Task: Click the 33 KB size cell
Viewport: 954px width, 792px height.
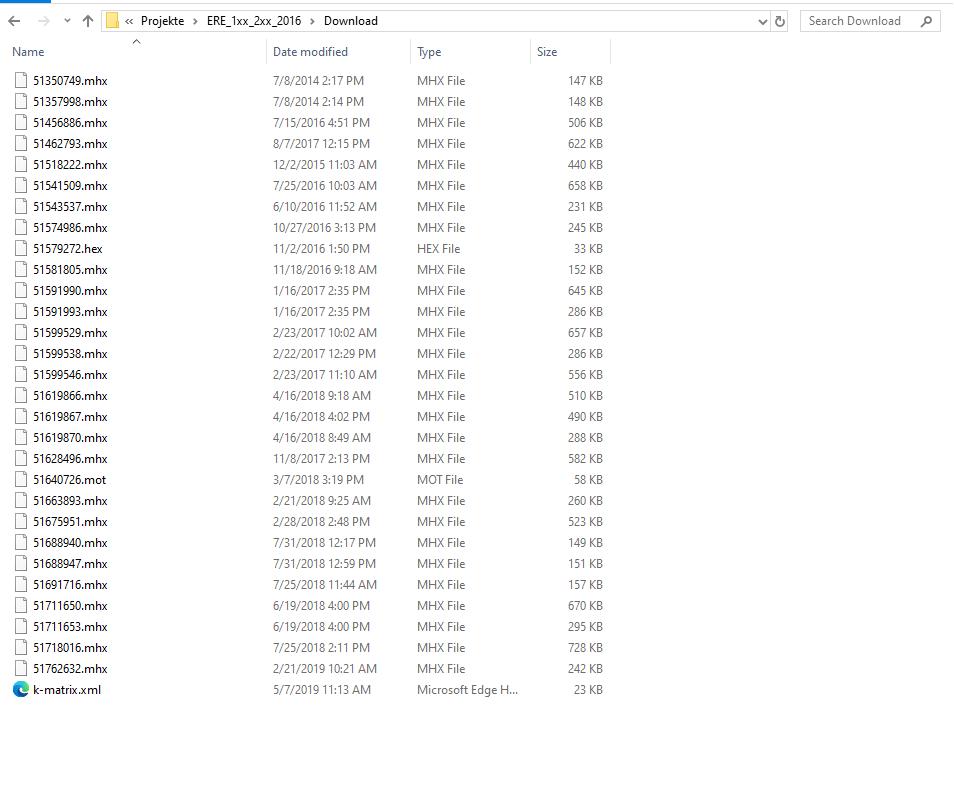Action: [x=588, y=249]
